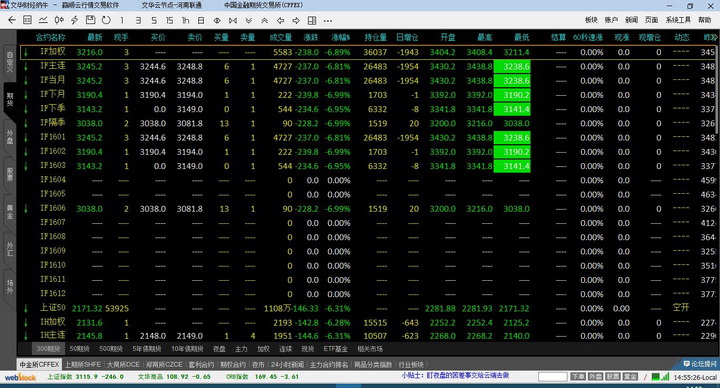Image resolution: width=720 pixels, height=388 pixels.
Task: Select the 上证50 index row
Action: [367, 309]
